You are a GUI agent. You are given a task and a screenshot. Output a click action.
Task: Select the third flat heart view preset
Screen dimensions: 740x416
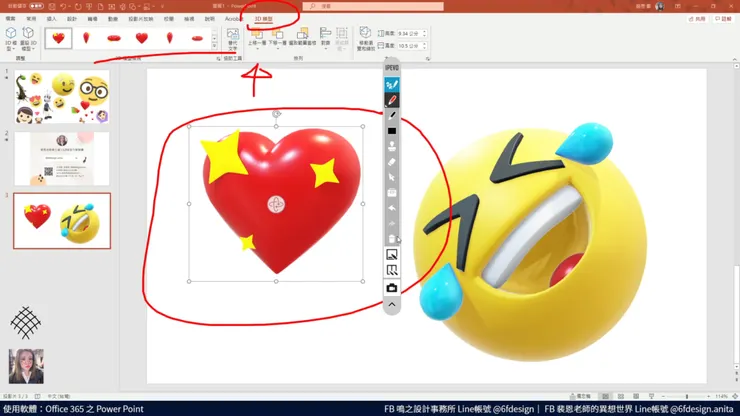(114, 38)
